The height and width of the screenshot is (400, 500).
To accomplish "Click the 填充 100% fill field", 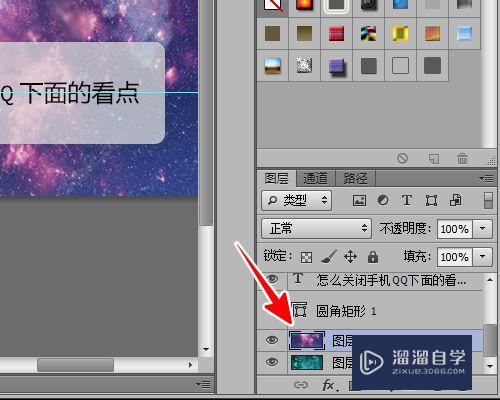I will point(455,257).
